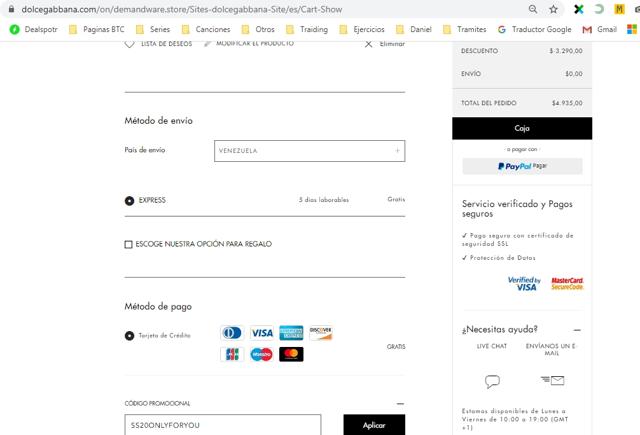Open the Gmail bookmark
Screen dimensions: 640x435
(599, 29)
